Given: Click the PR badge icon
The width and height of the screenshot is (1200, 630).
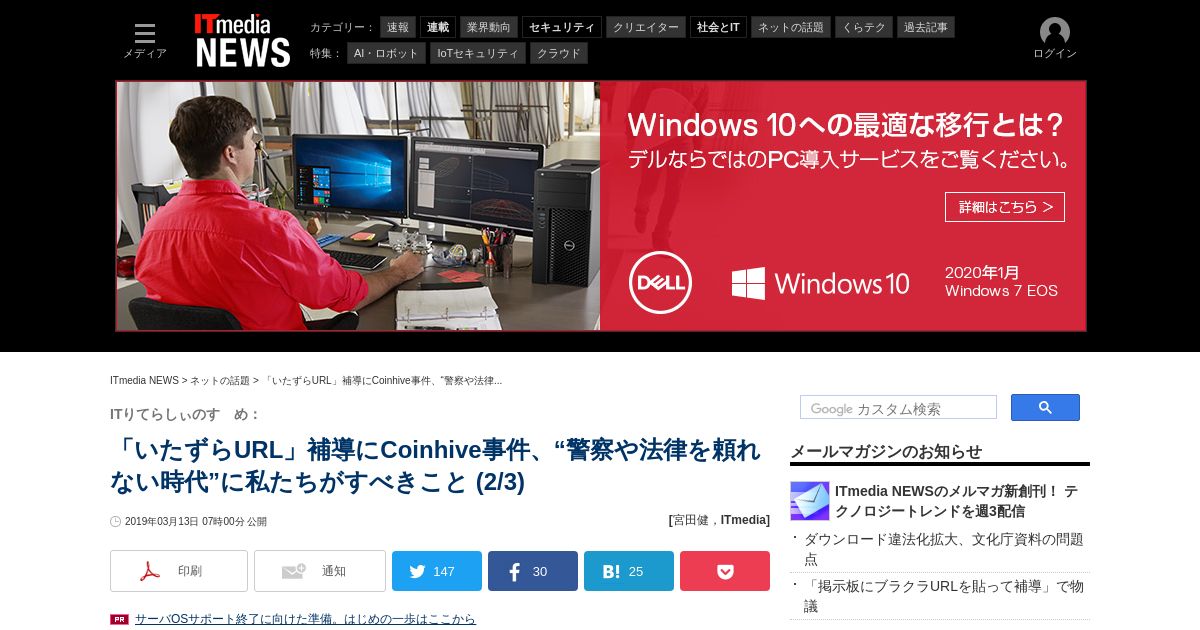Looking at the screenshot, I should pos(119,620).
